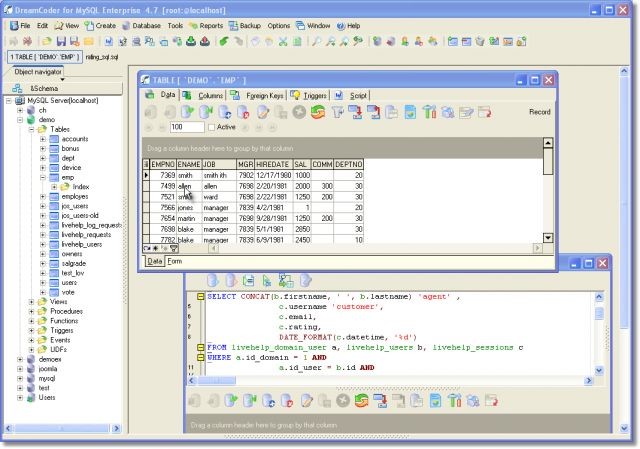Collapse the Tables folder in tree
The width and height of the screenshot is (640, 449).
(32, 129)
